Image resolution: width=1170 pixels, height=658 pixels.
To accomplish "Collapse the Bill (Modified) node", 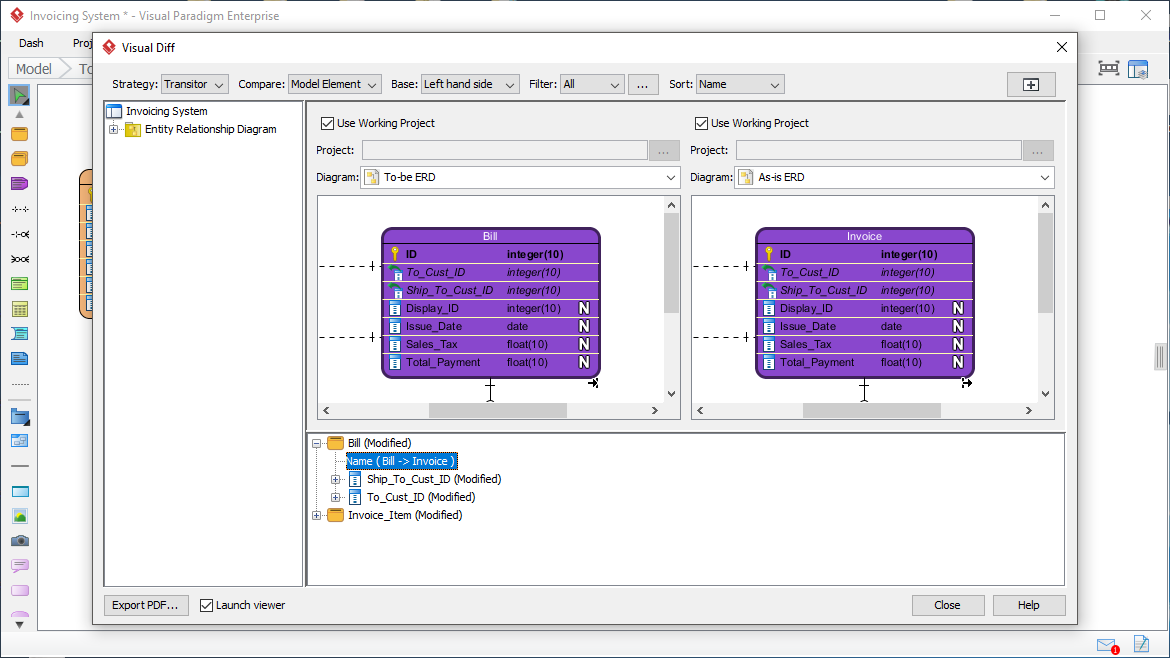I will [x=316, y=443].
